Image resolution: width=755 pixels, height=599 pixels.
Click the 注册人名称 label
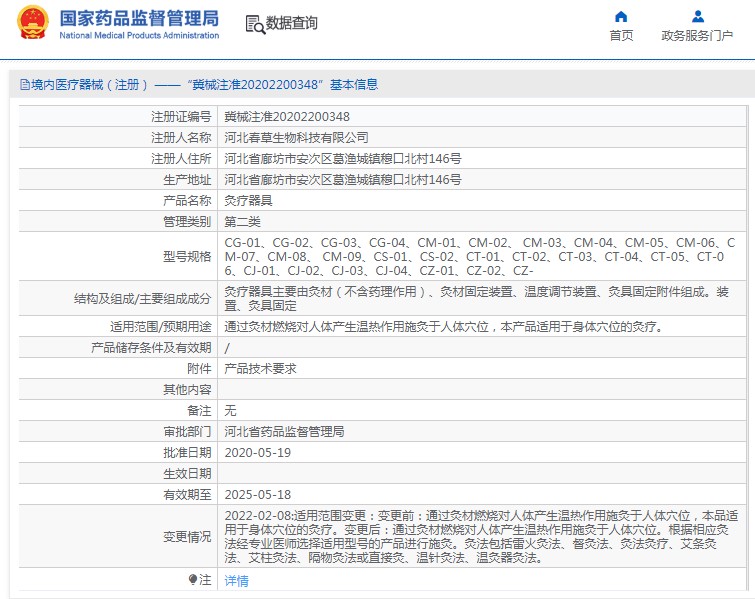(181, 138)
